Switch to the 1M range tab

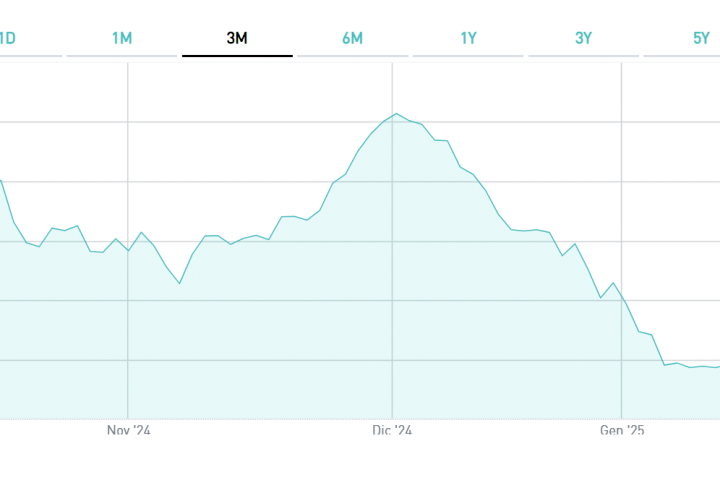(122, 39)
